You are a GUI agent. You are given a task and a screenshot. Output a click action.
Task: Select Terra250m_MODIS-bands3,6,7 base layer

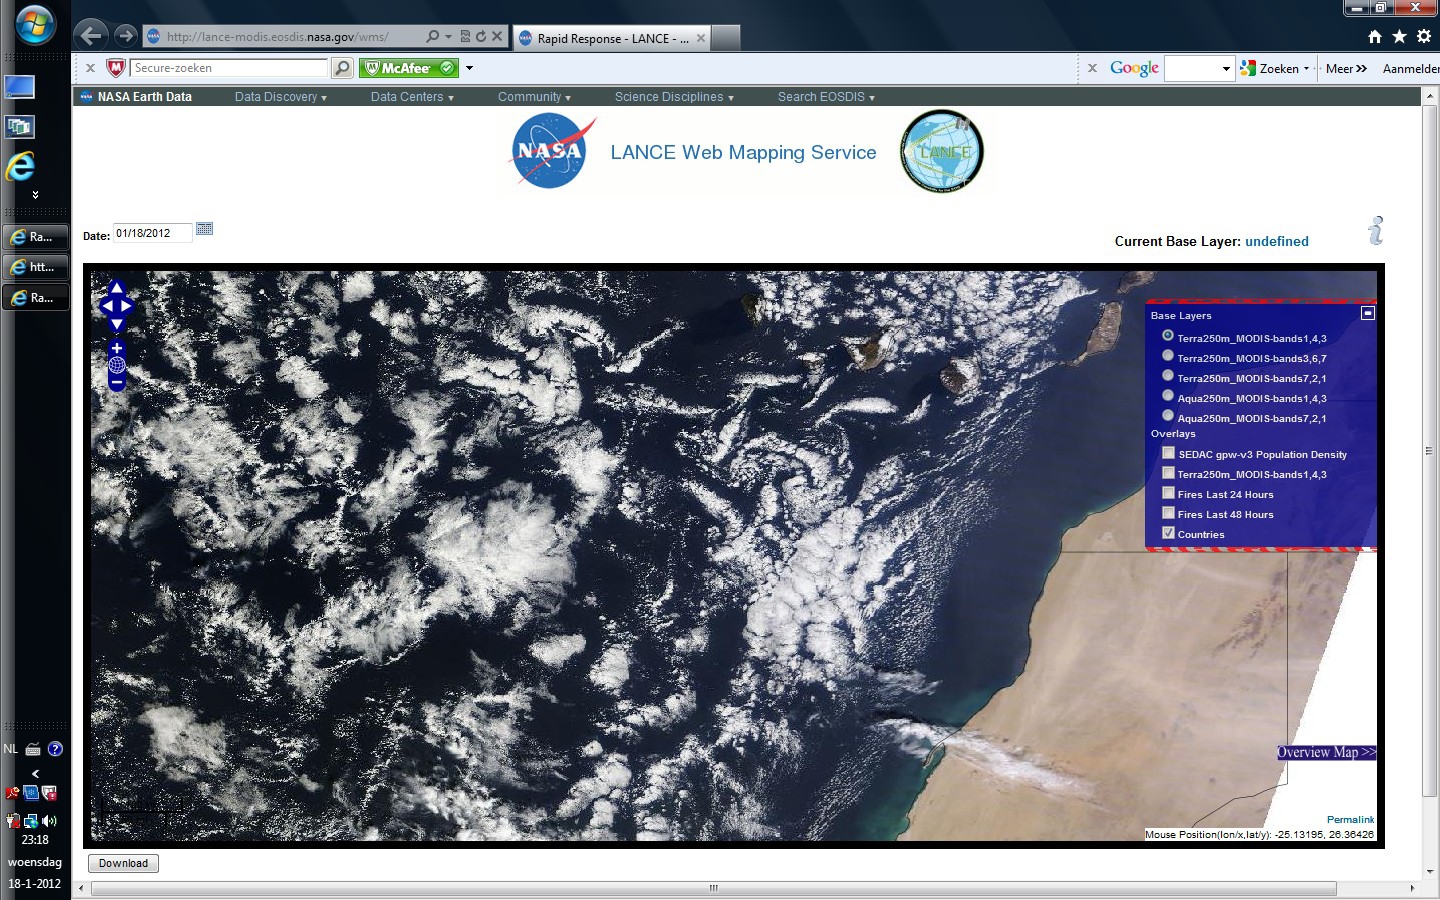click(x=1167, y=356)
